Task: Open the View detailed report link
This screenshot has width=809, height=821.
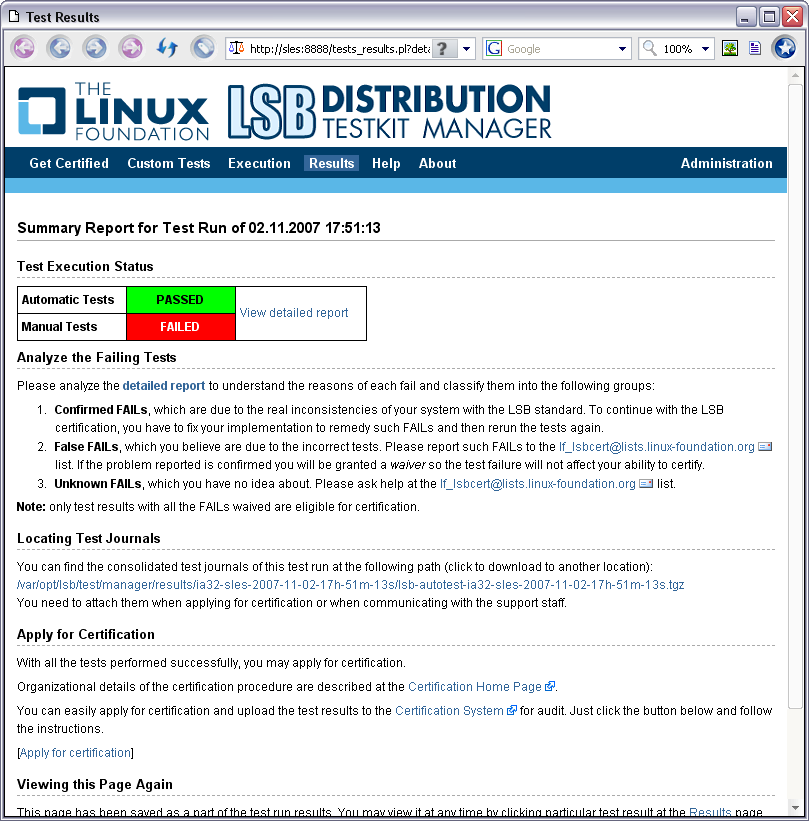Action: click(x=294, y=313)
